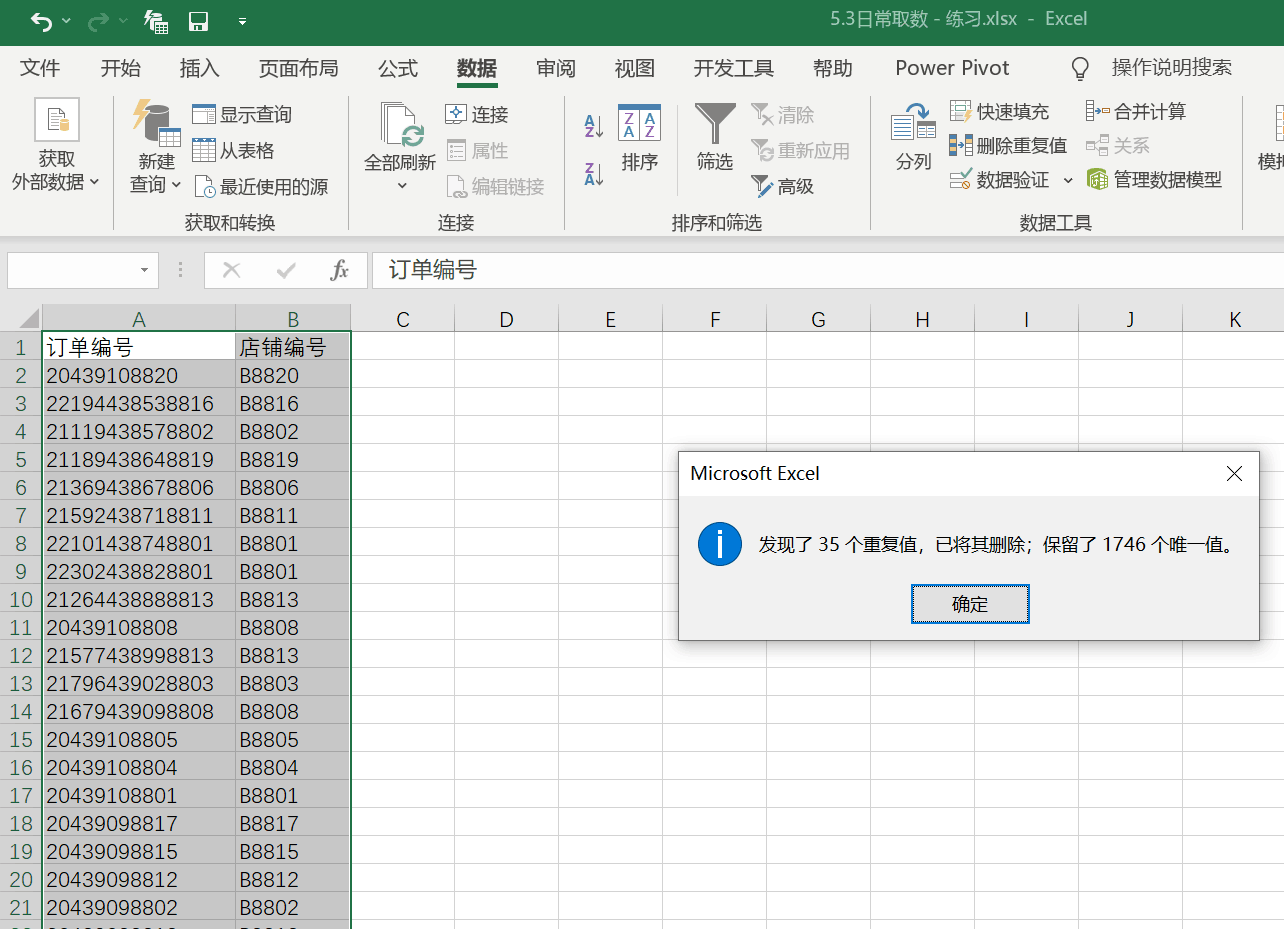The image size is (1284, 929).
Task: Select column A header
Action: coord(139,319)
